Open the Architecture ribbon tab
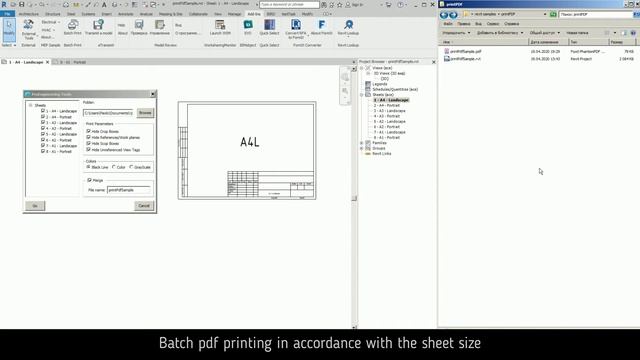The image size is (640, 360). 29,14
